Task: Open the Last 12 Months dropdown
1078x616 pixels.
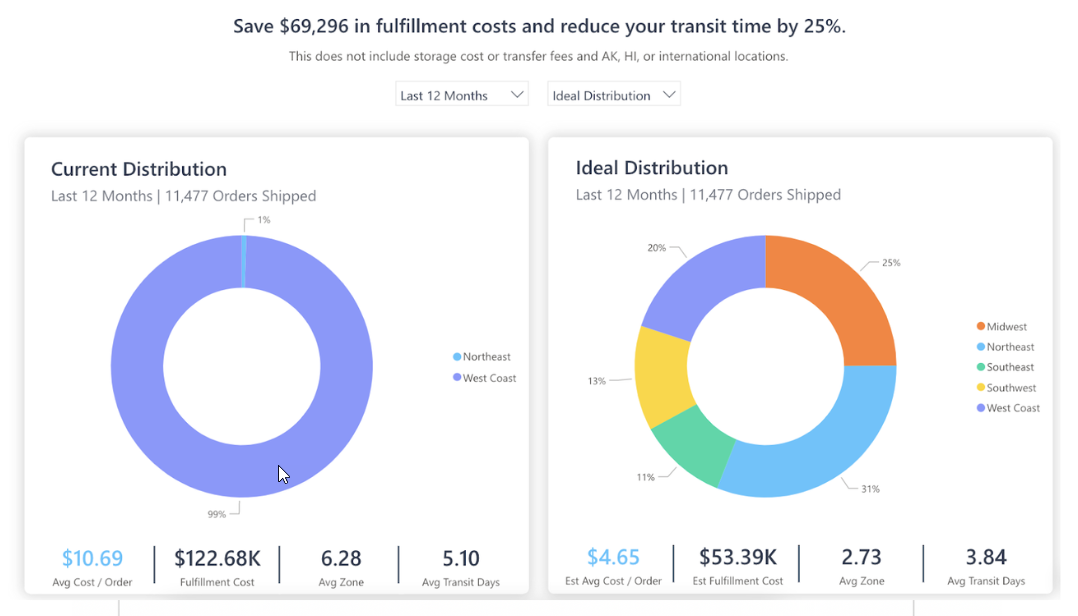Action: click(x=461, y=95)
